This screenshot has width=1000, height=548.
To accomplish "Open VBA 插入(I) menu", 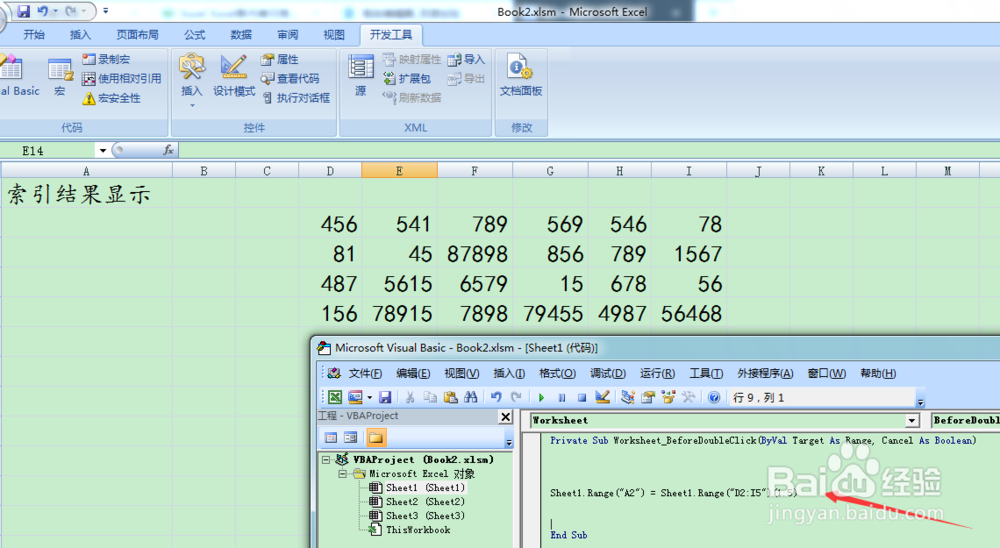I will 509,374.
